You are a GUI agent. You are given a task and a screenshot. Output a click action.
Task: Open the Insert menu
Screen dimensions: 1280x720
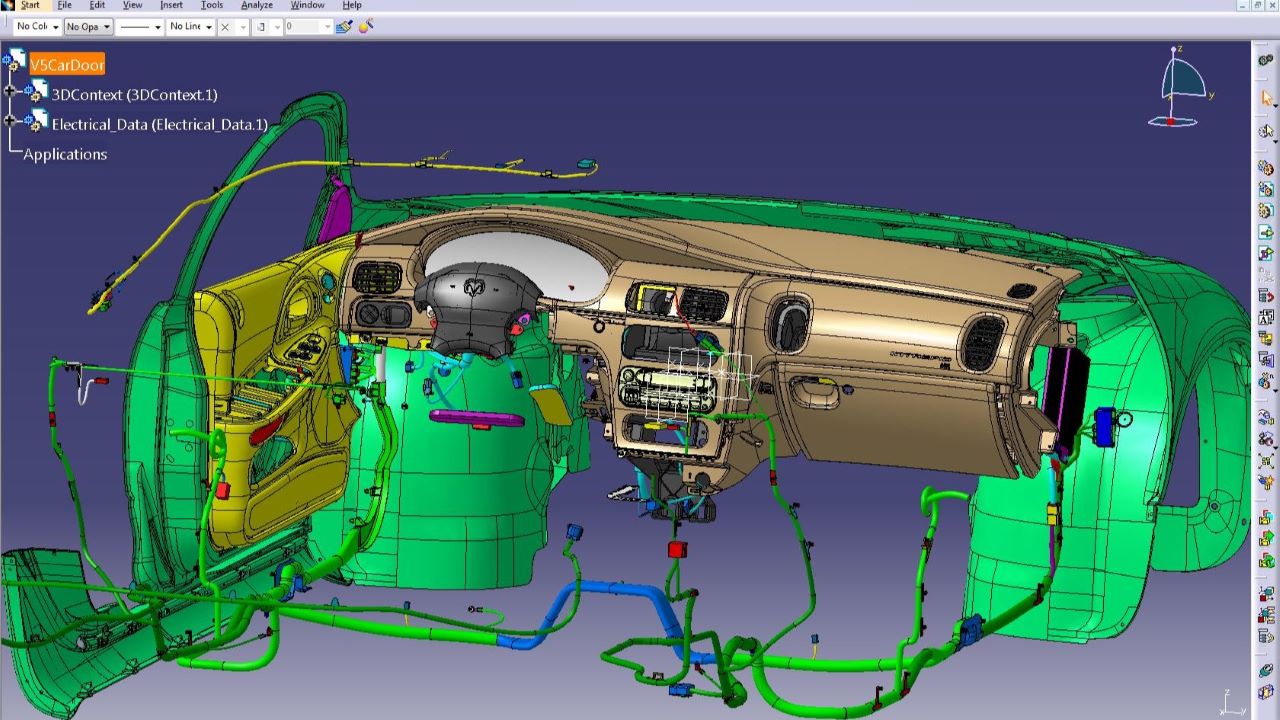tap(171, 5)
